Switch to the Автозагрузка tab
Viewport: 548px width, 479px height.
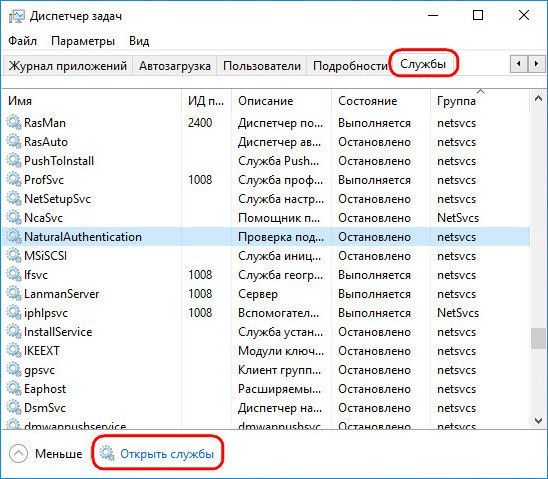coord(175,65)
